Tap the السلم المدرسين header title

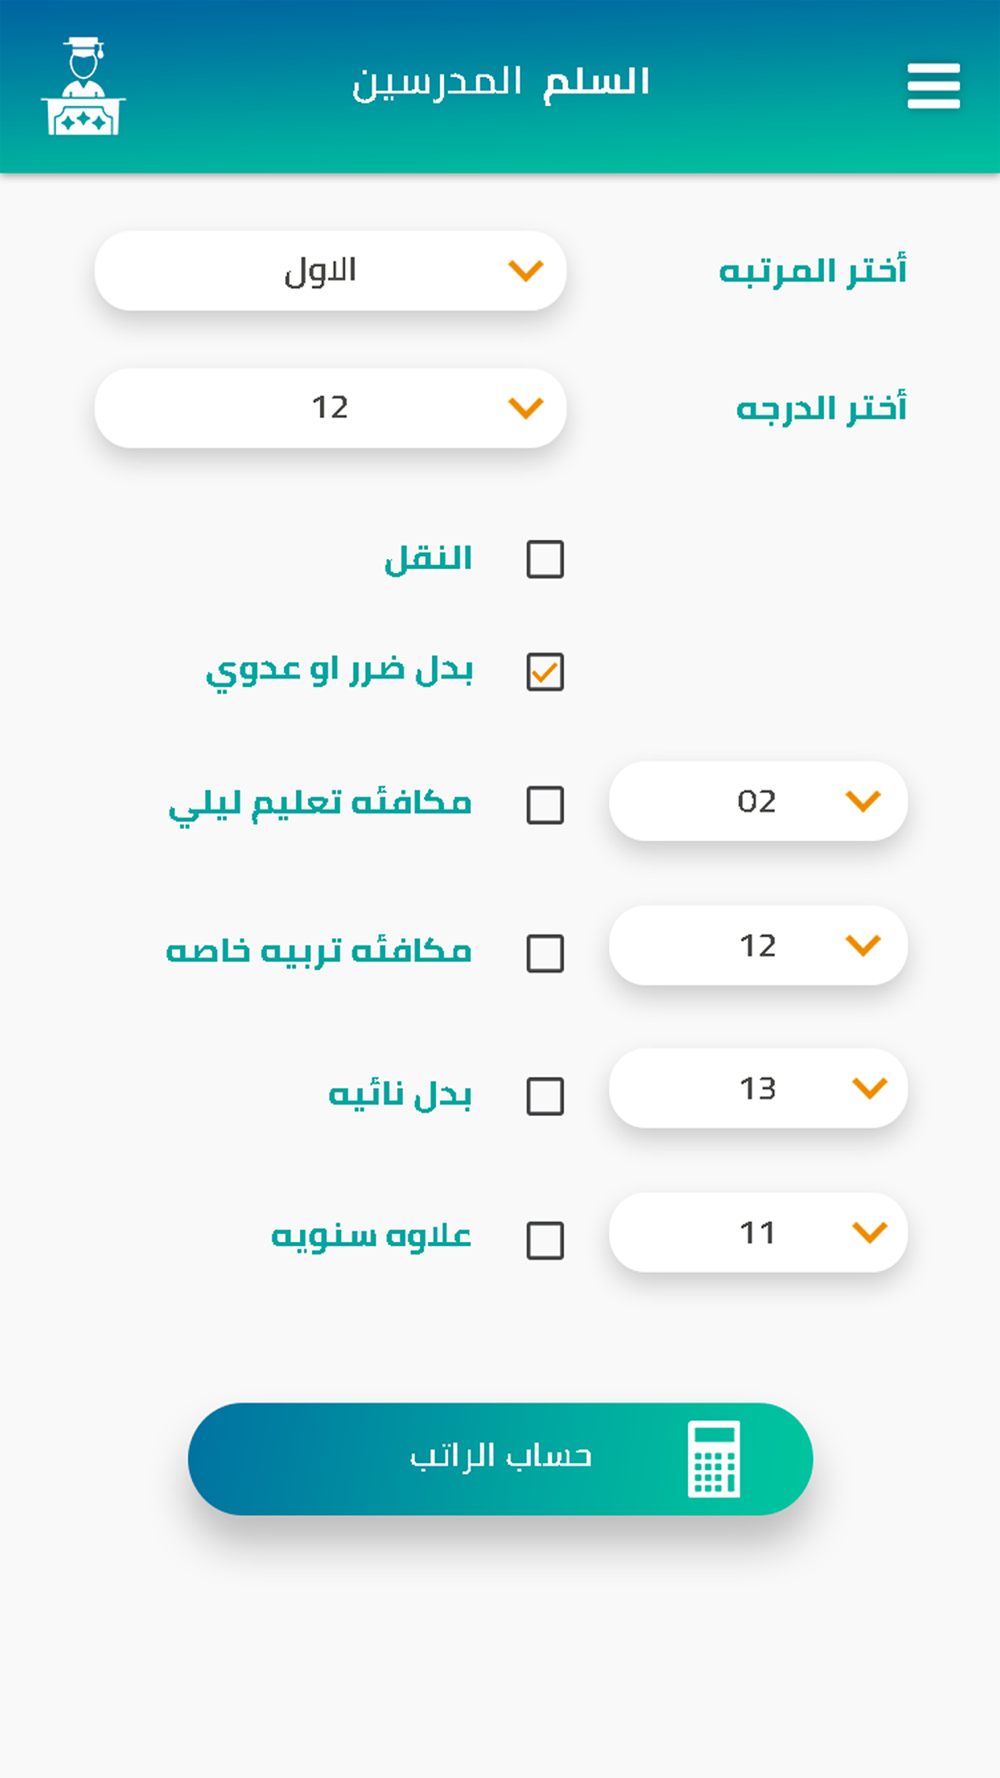tap(501, 82)
